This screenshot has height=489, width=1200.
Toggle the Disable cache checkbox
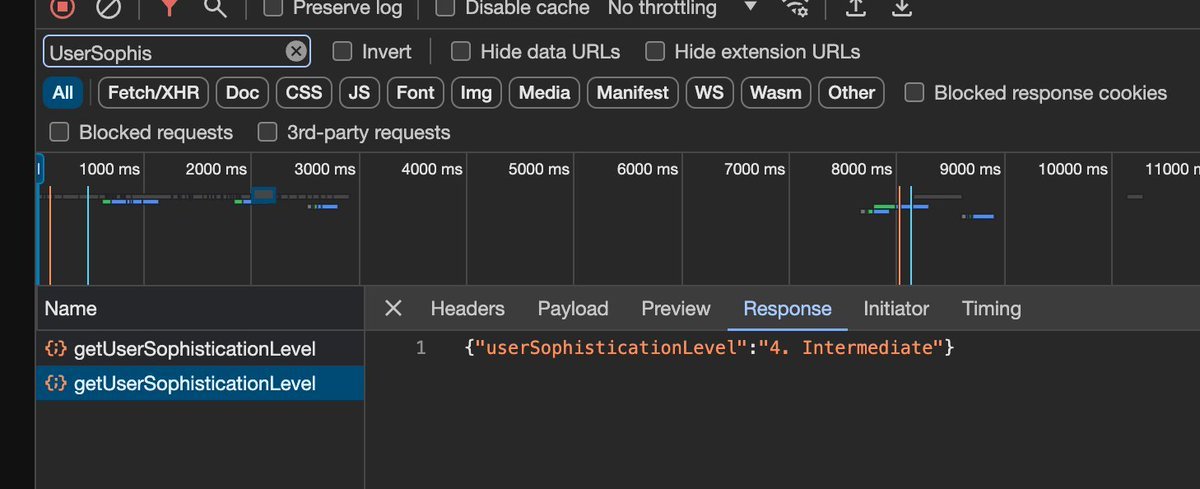pyautogui.click(x=446, y=8)
